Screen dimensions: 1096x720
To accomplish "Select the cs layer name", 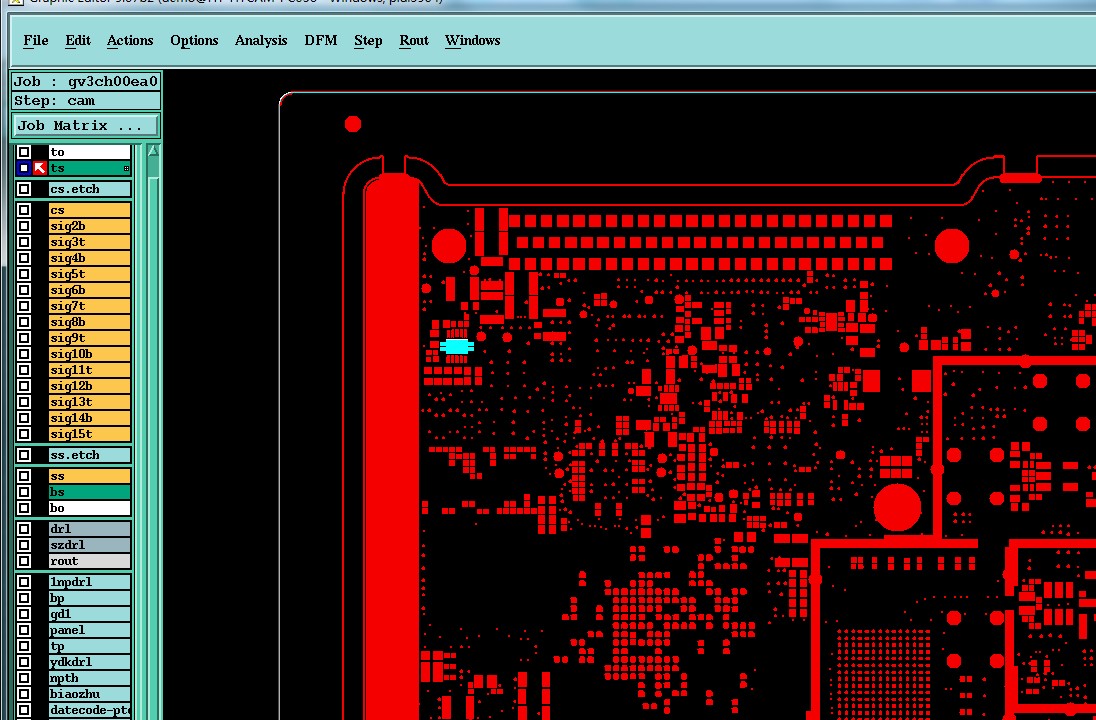I will click(x=89, y=210).
